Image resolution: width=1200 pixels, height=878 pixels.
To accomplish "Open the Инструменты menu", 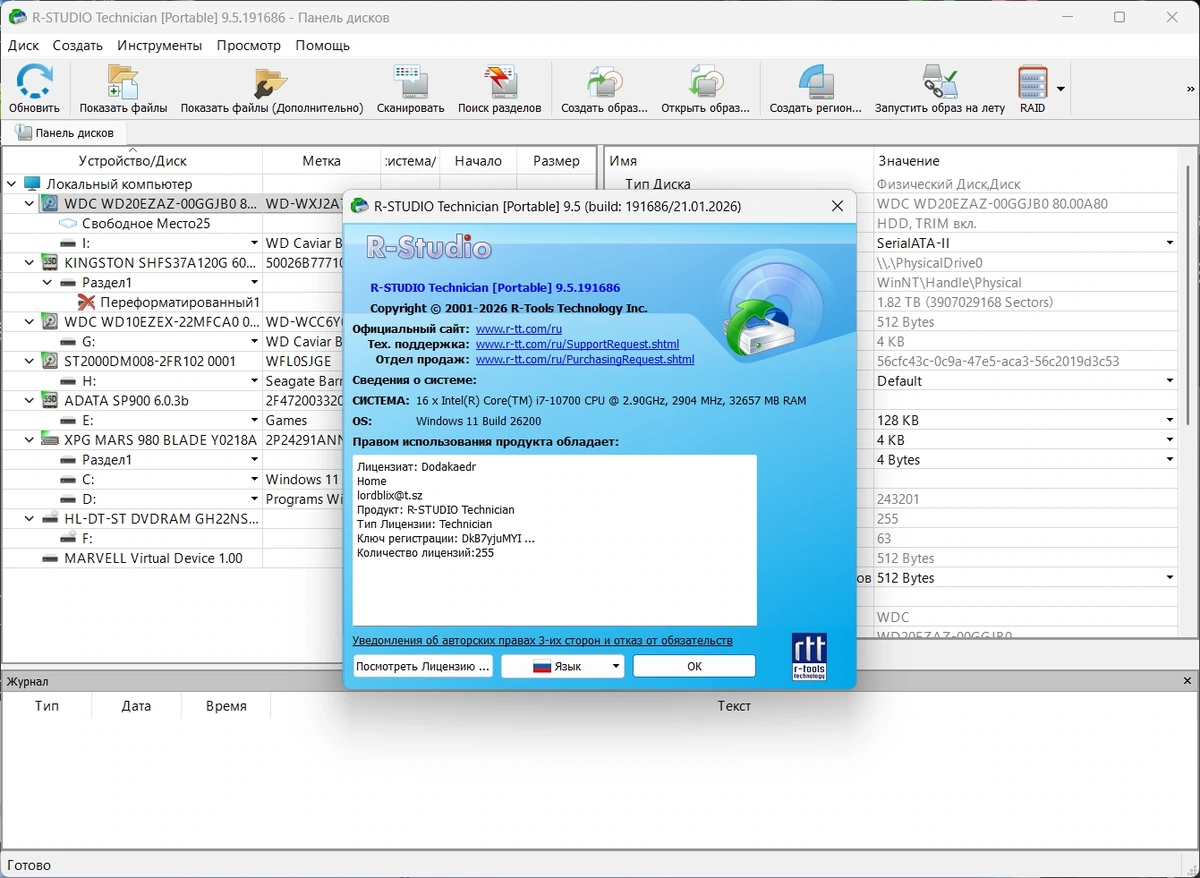I will pyautogui.click(x=160, y=45).
